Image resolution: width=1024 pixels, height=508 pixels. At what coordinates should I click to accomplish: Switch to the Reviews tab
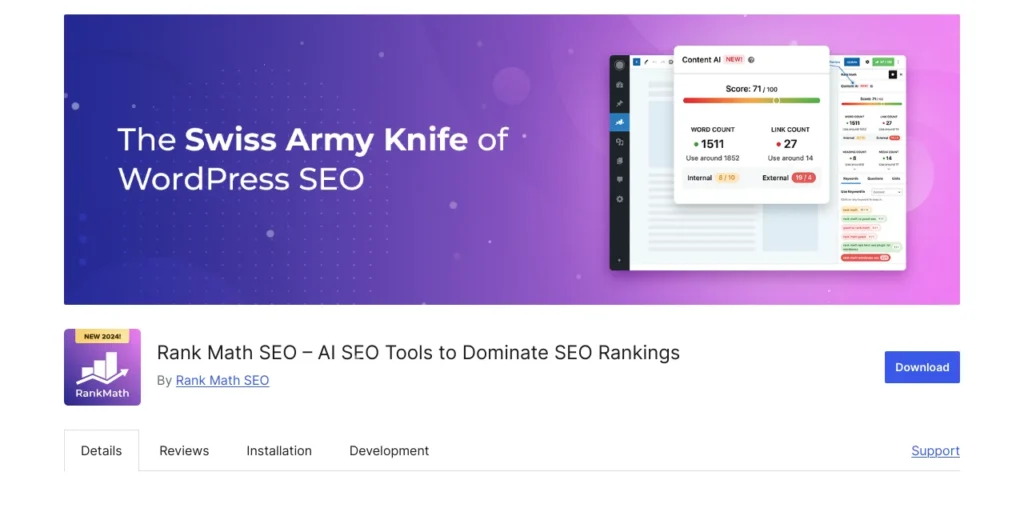tap(184, 451)
